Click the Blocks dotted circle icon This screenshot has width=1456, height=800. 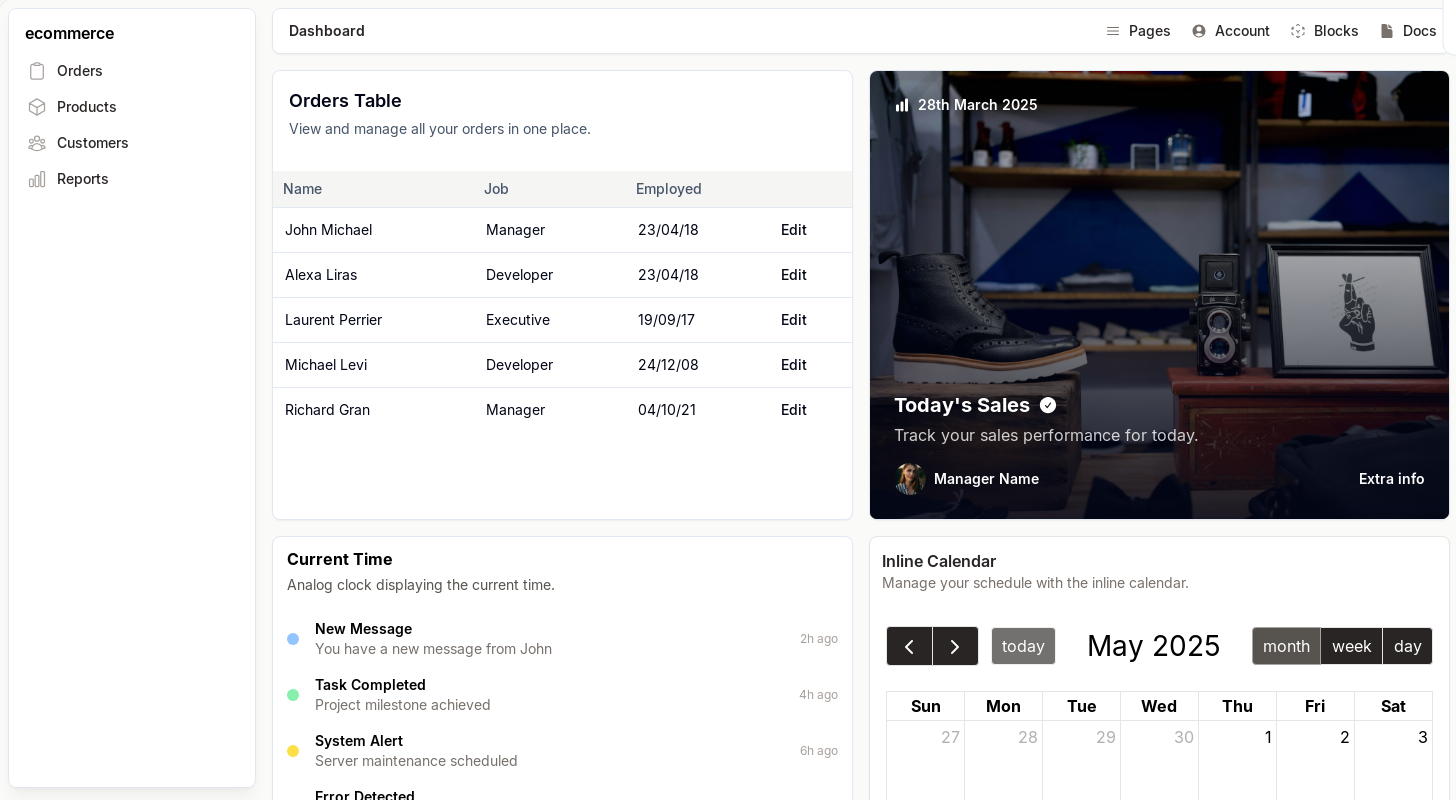[1298, 31]
